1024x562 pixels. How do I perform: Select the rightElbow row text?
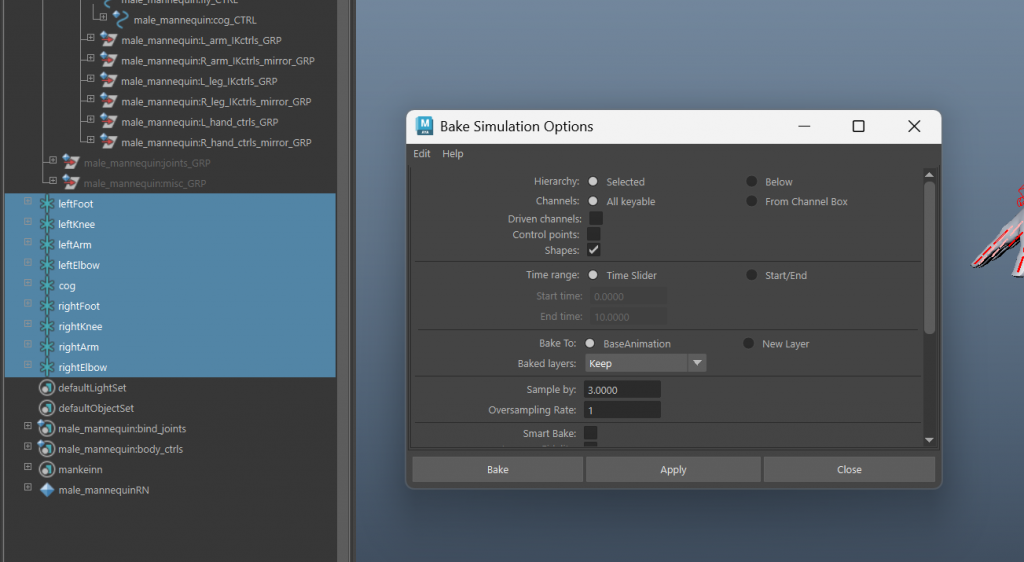82,367
